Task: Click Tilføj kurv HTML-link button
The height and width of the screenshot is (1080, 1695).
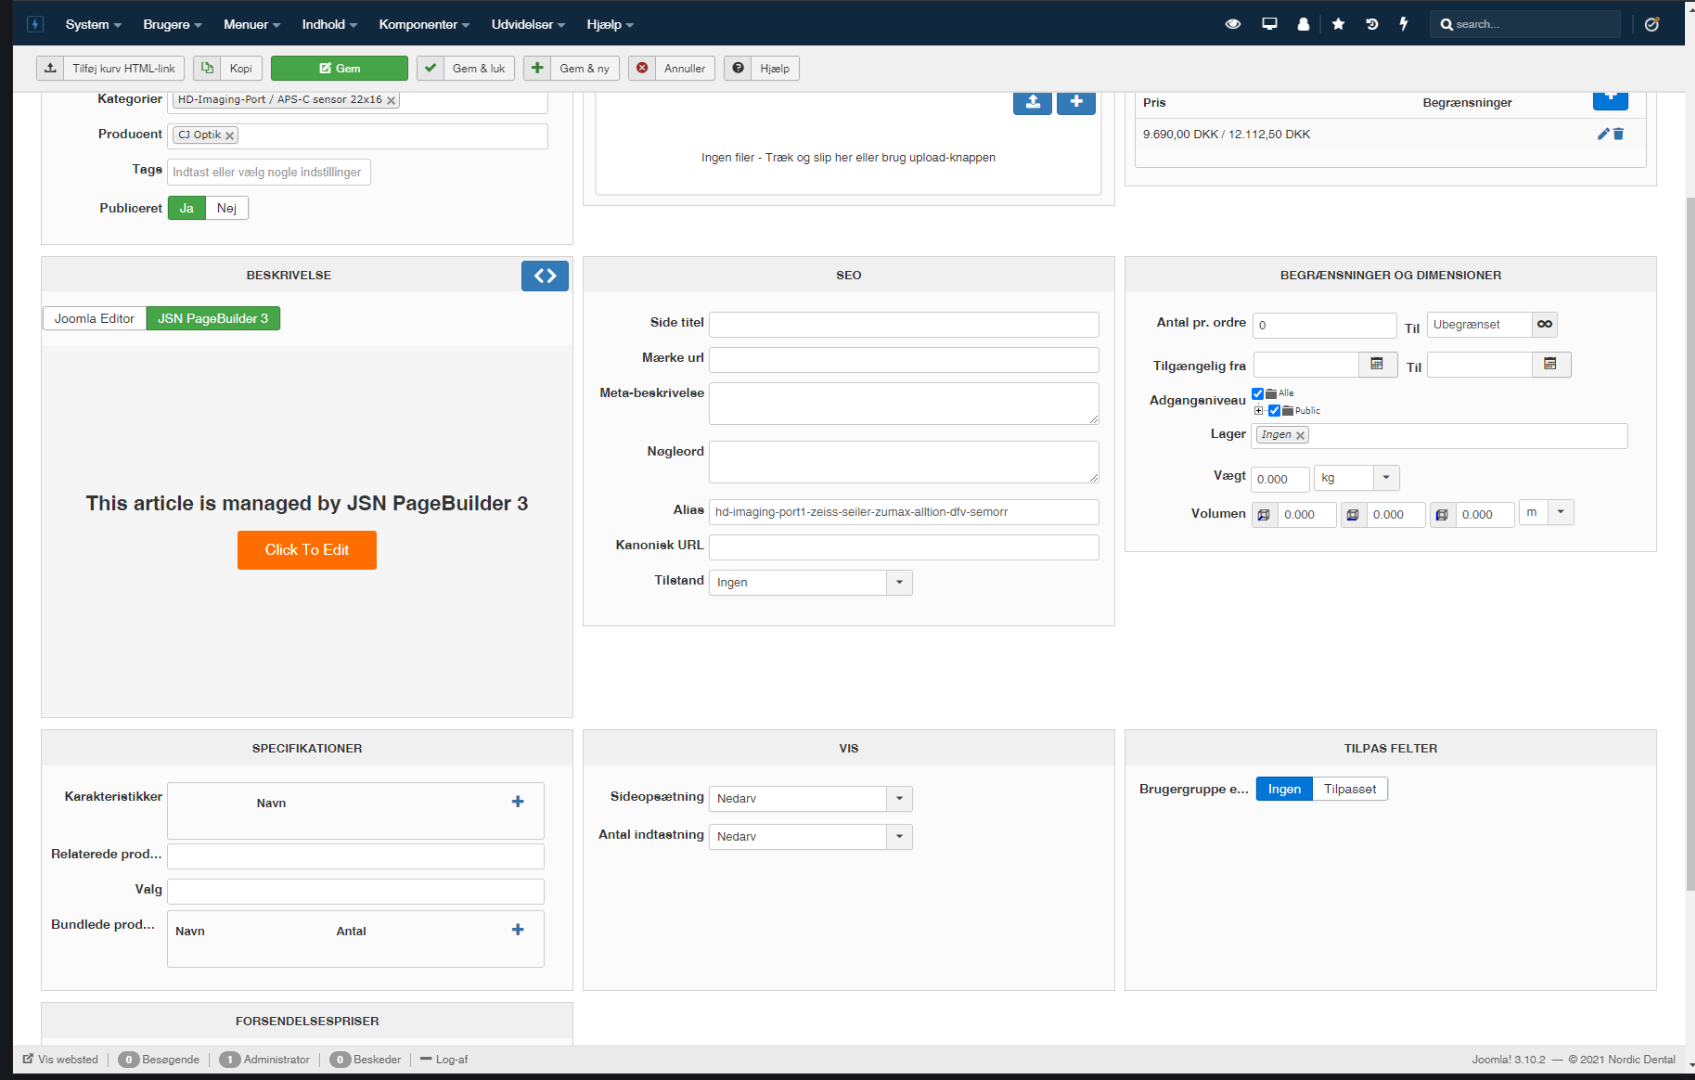Action: 111,68
